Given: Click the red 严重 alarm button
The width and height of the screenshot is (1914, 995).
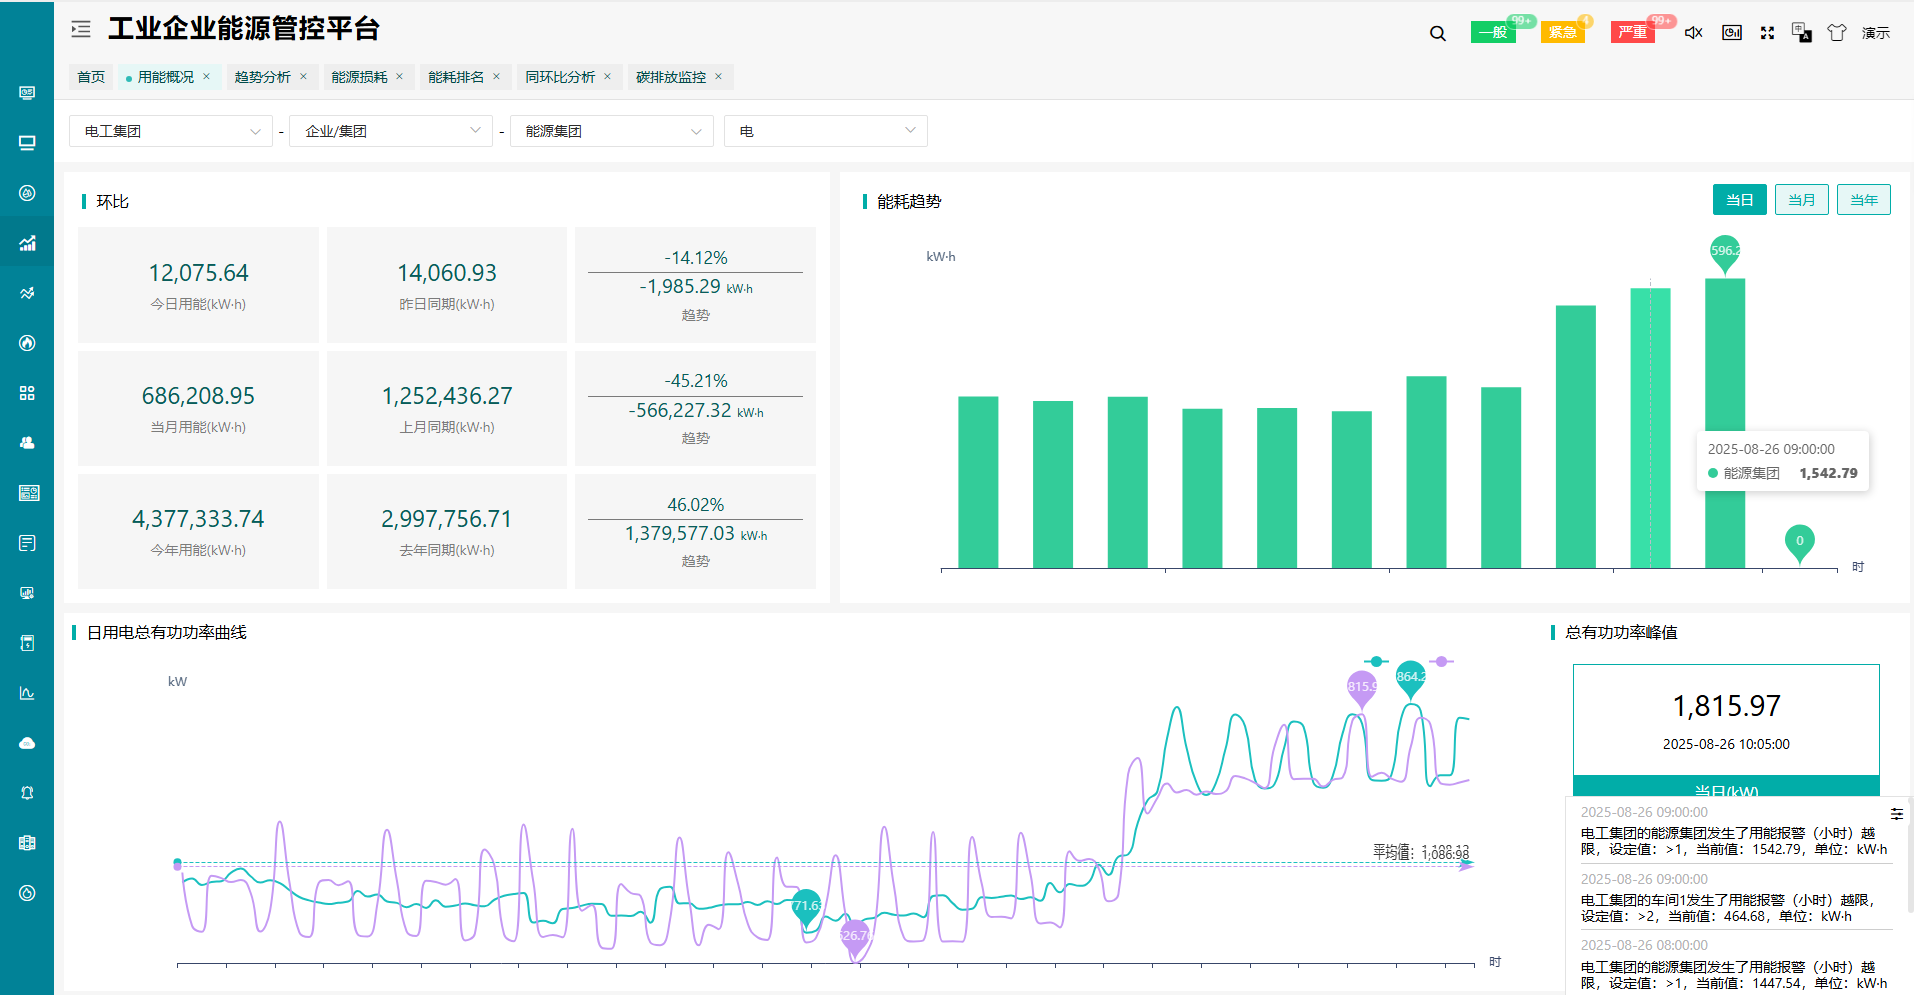Looking at the screenshot, I should (1632, 33).
